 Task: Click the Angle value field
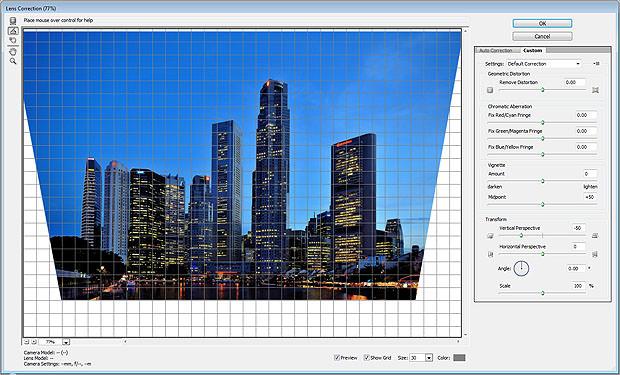pos(576,268)
